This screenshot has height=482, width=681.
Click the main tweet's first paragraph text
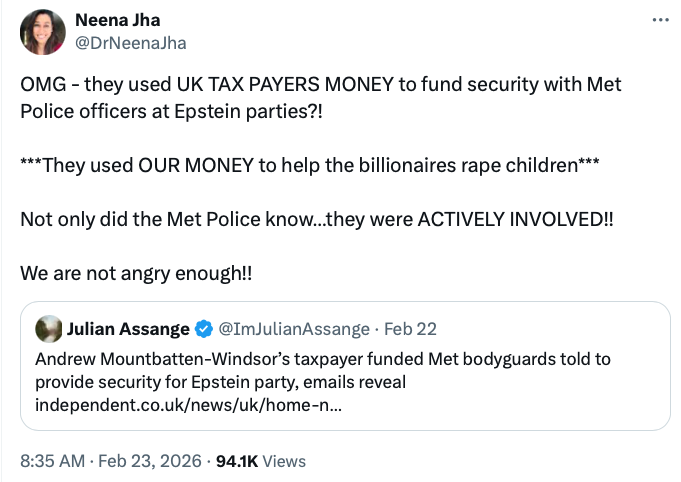(x=320, y=97)
